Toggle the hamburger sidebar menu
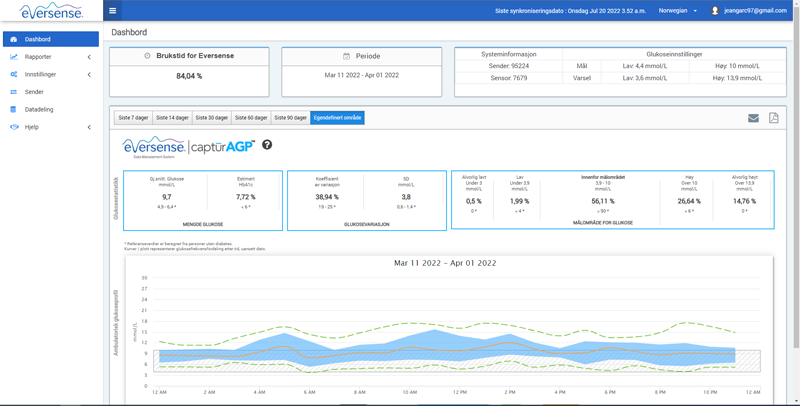800x406 pixels. (112, 10)
